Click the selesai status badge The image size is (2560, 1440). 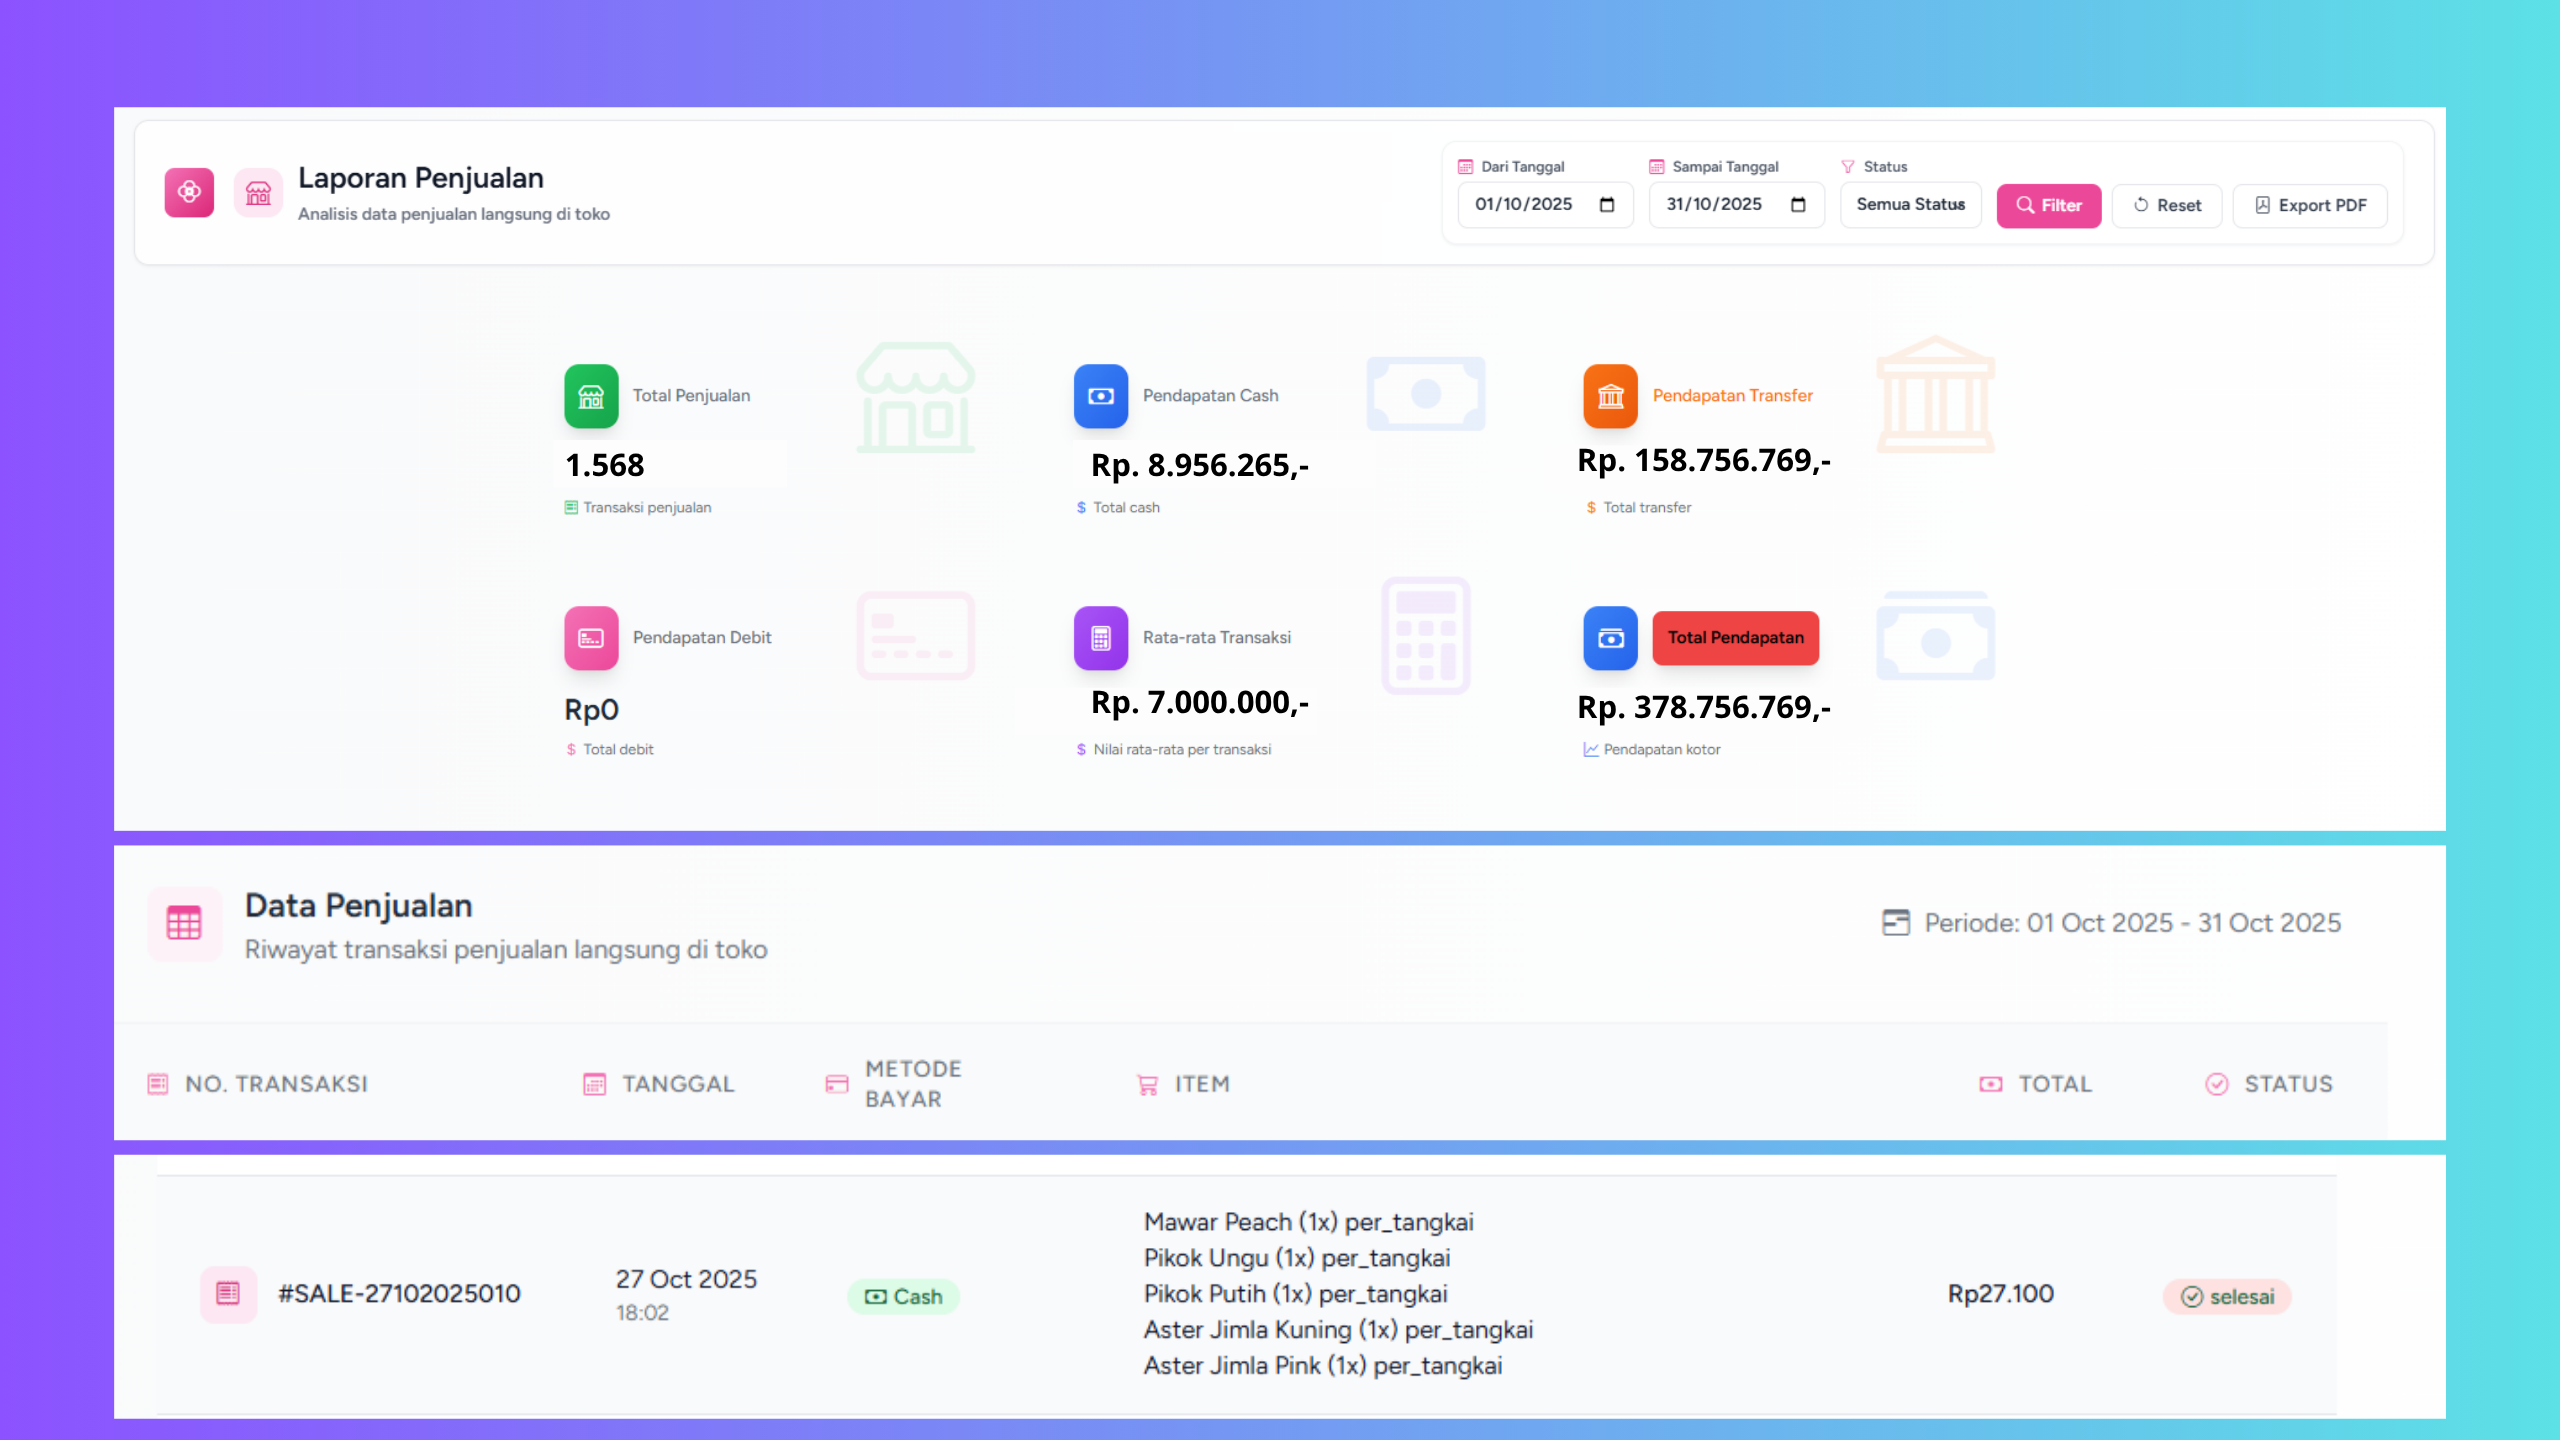point(2227,1297)
